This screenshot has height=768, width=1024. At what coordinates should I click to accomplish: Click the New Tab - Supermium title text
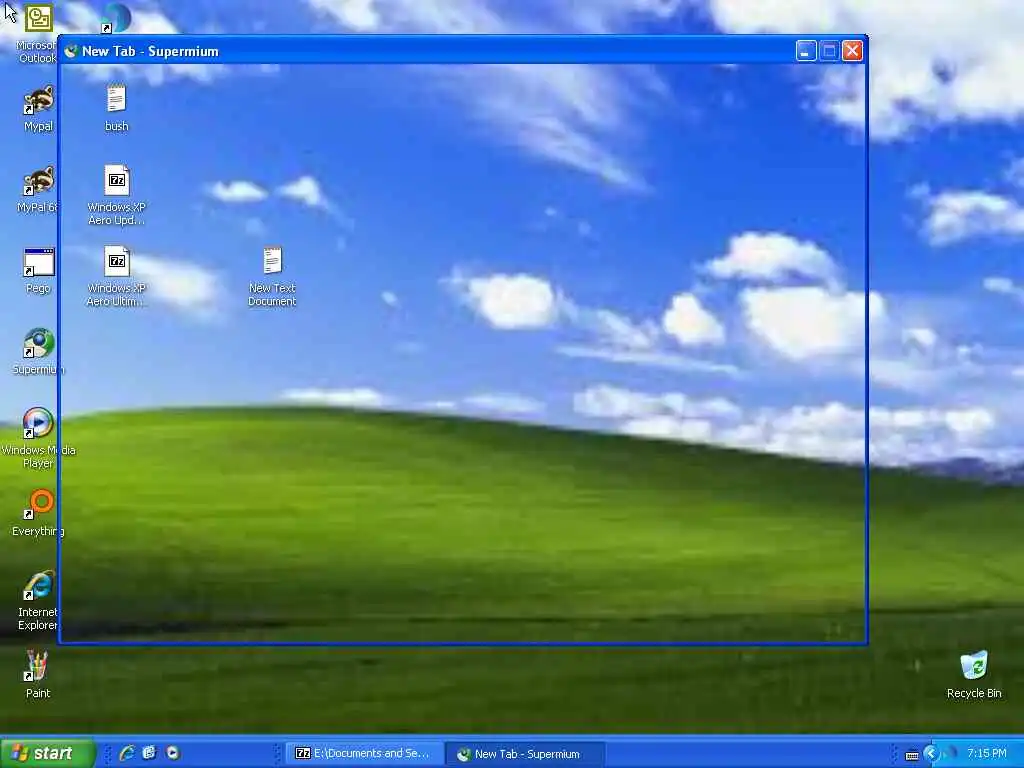tap(150, 52)
